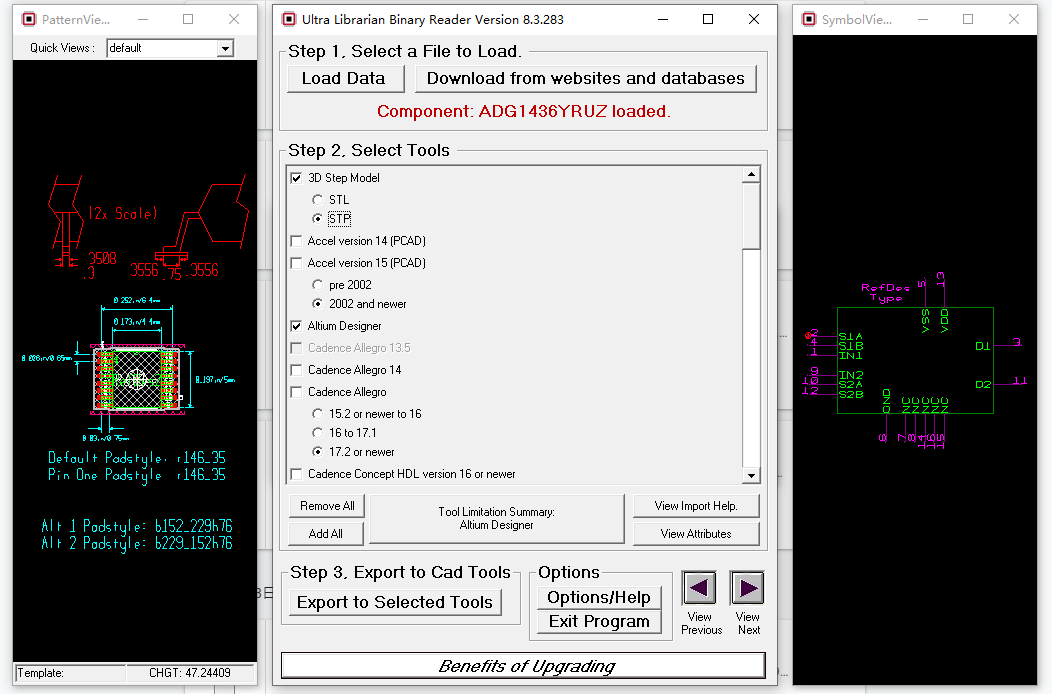Open the Quick Views dropdown in PatternViewer
This screenshot has height=694, width=1052.
[x=225, y=48]
